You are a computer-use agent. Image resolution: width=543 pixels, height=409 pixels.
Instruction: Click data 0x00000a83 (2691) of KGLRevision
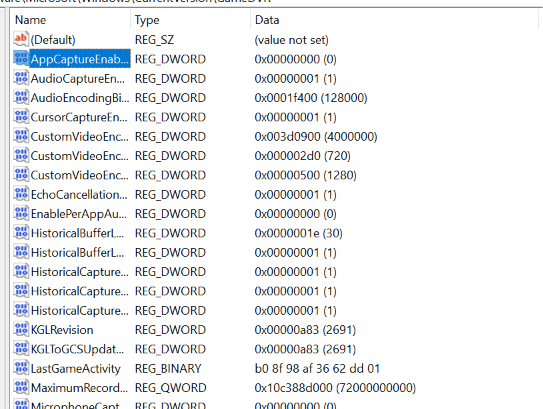305,330
